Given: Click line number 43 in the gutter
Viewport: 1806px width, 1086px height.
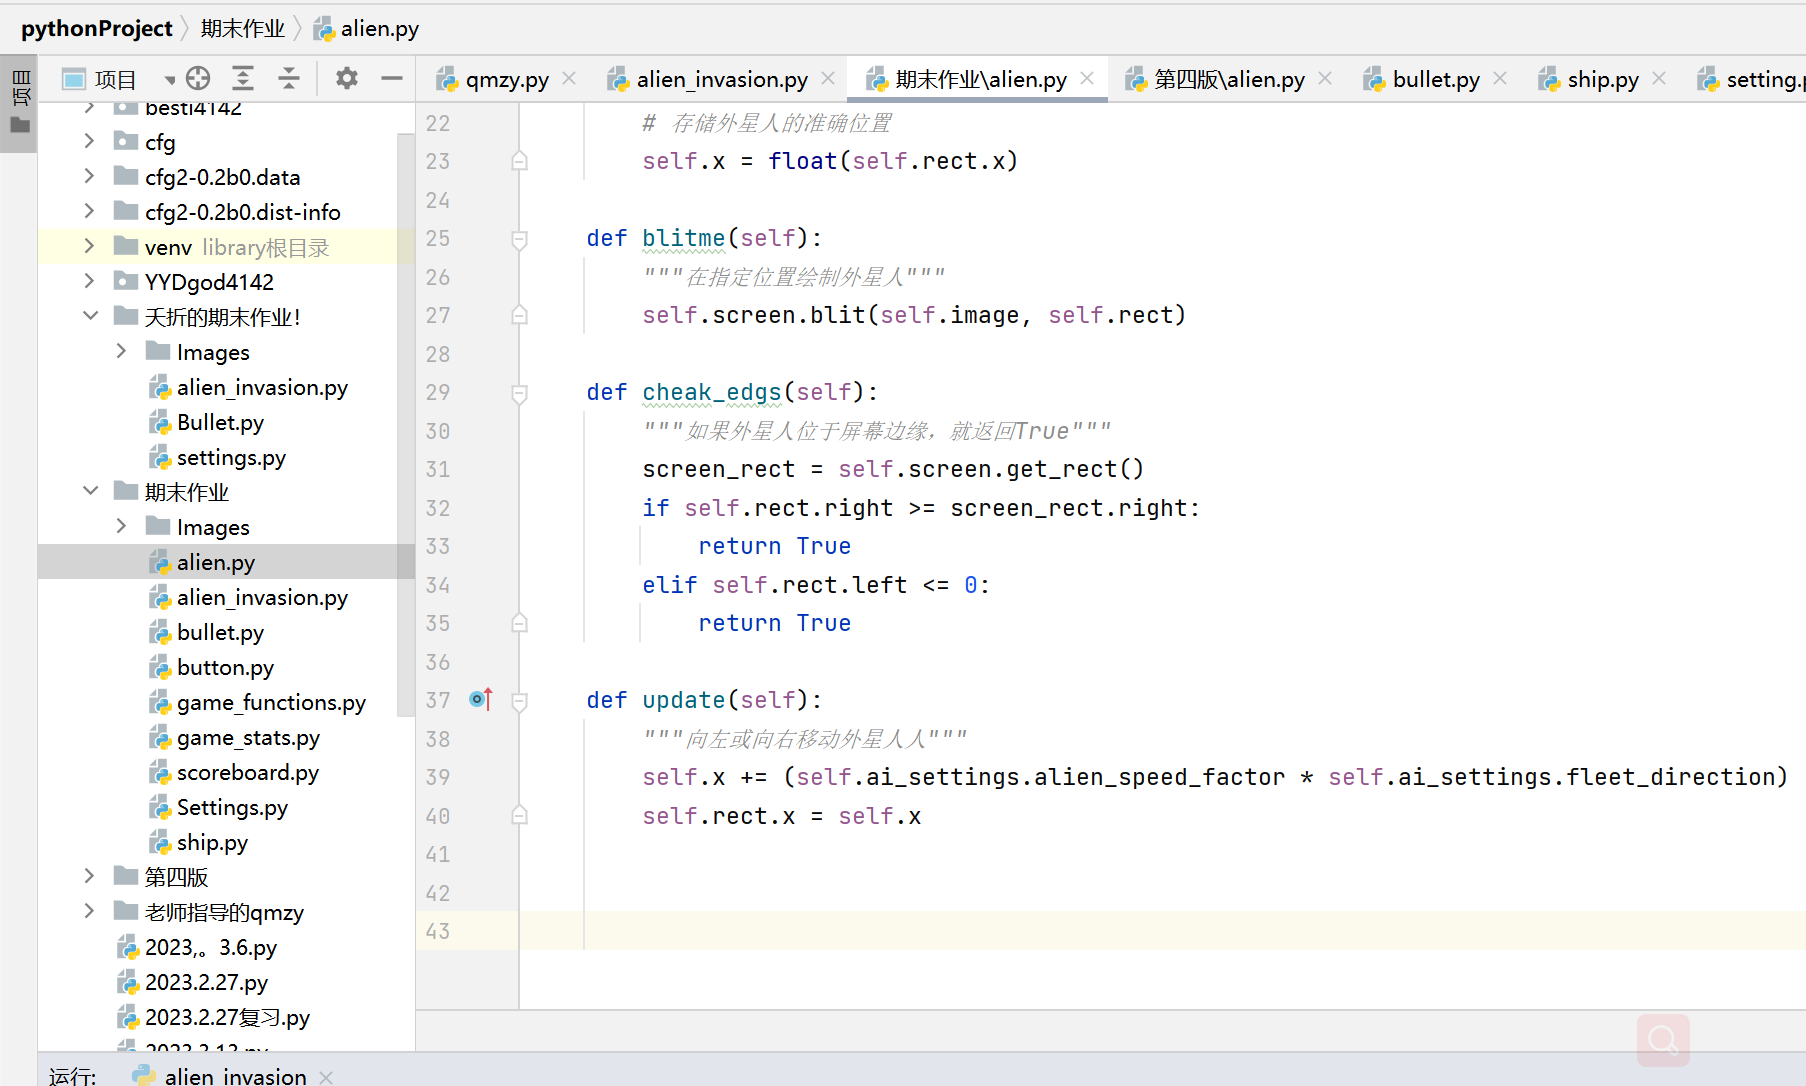Looking at the screenshot, I should (x=438, y=931).
